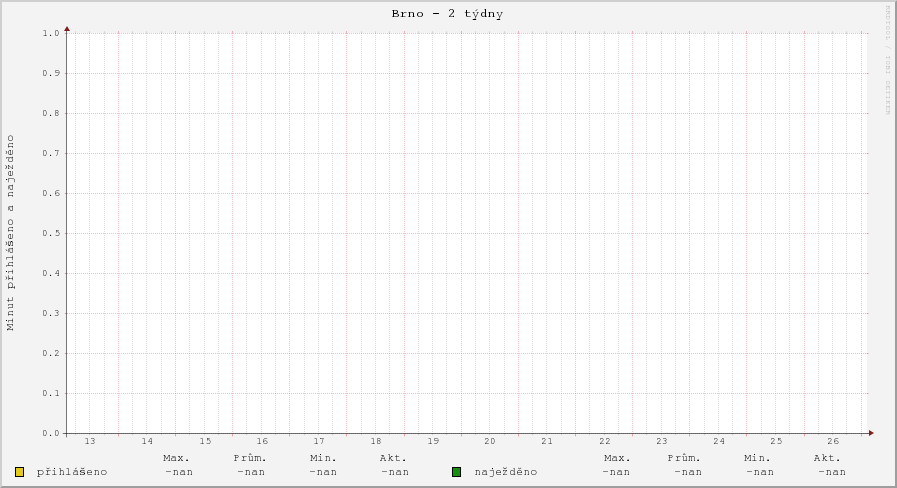Viewport: 897px width, 488px height.
Task: Click the 1.0 y-axis tick label
Action: point(52,33)
